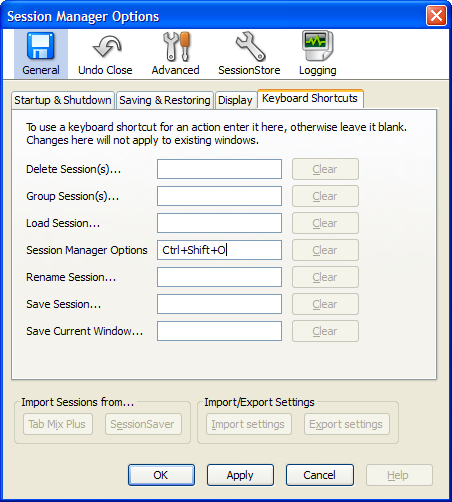Click the Load Session shortcut field
452x502 pixels.
pos(219,223)
